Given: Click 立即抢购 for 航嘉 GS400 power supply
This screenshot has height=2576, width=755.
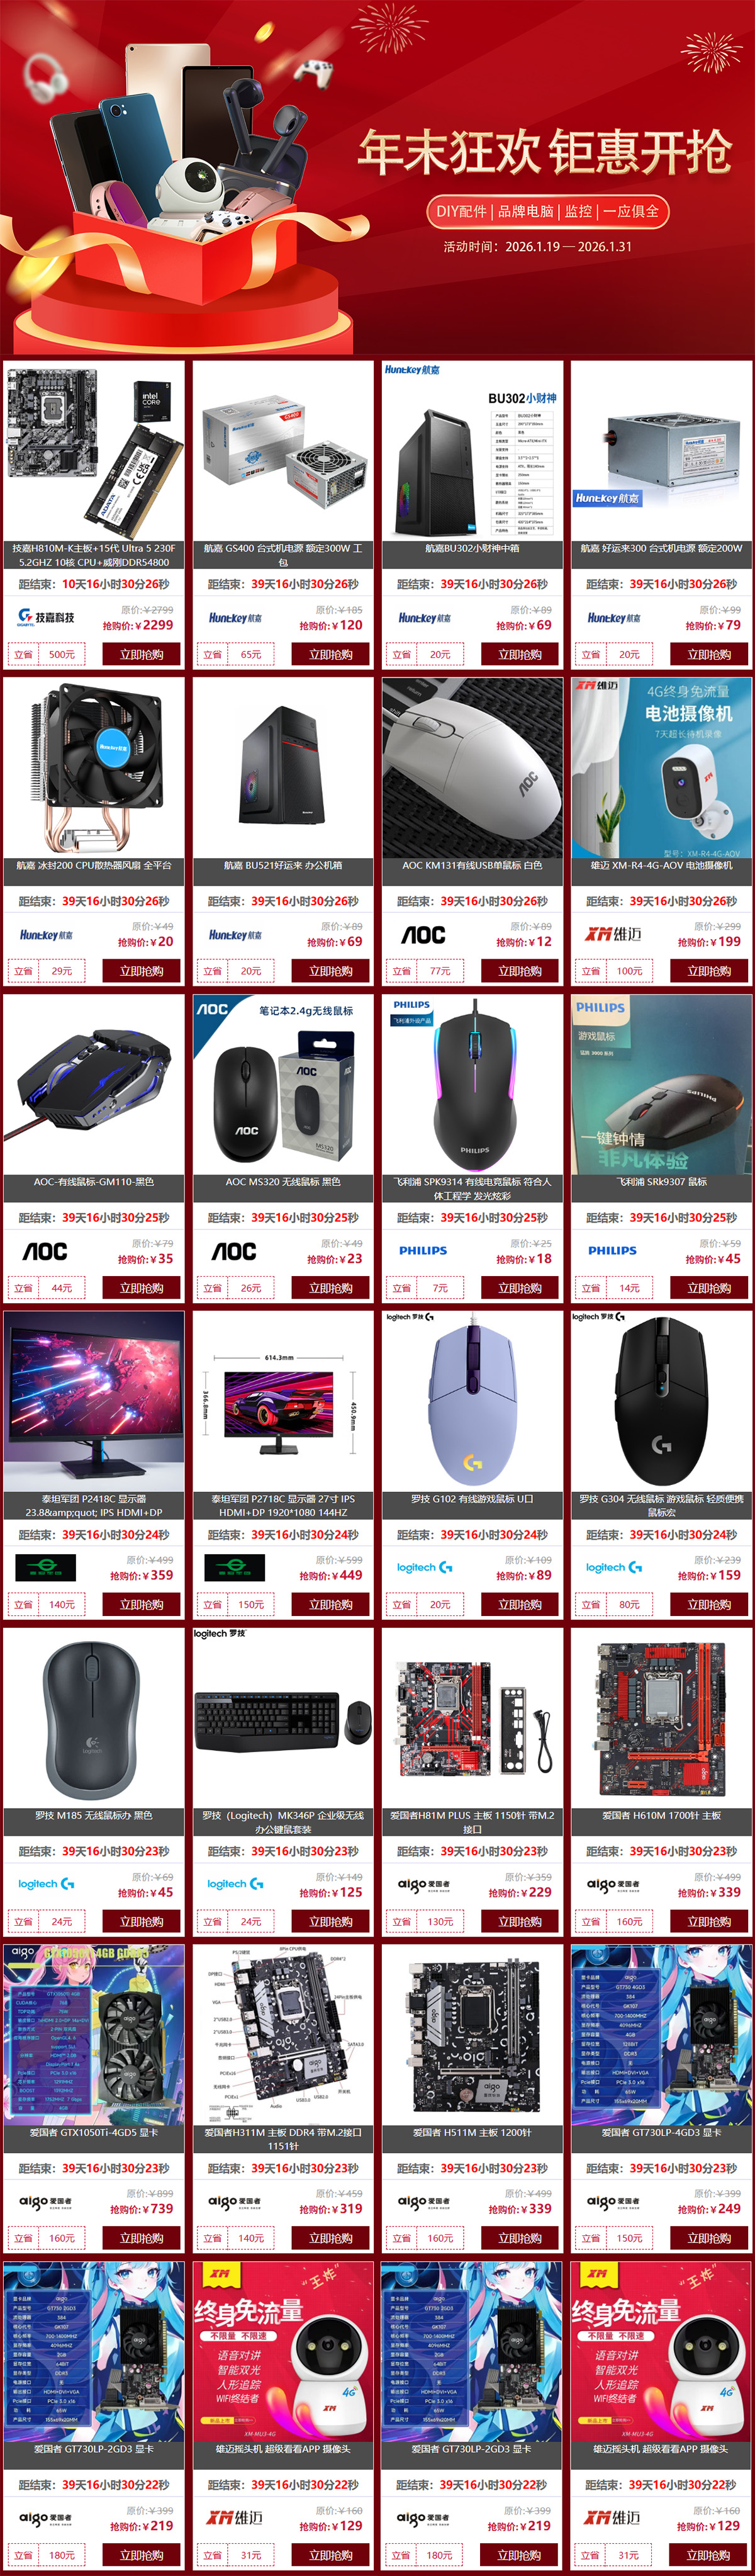Looking at the screenshot, I should point(331,654).
